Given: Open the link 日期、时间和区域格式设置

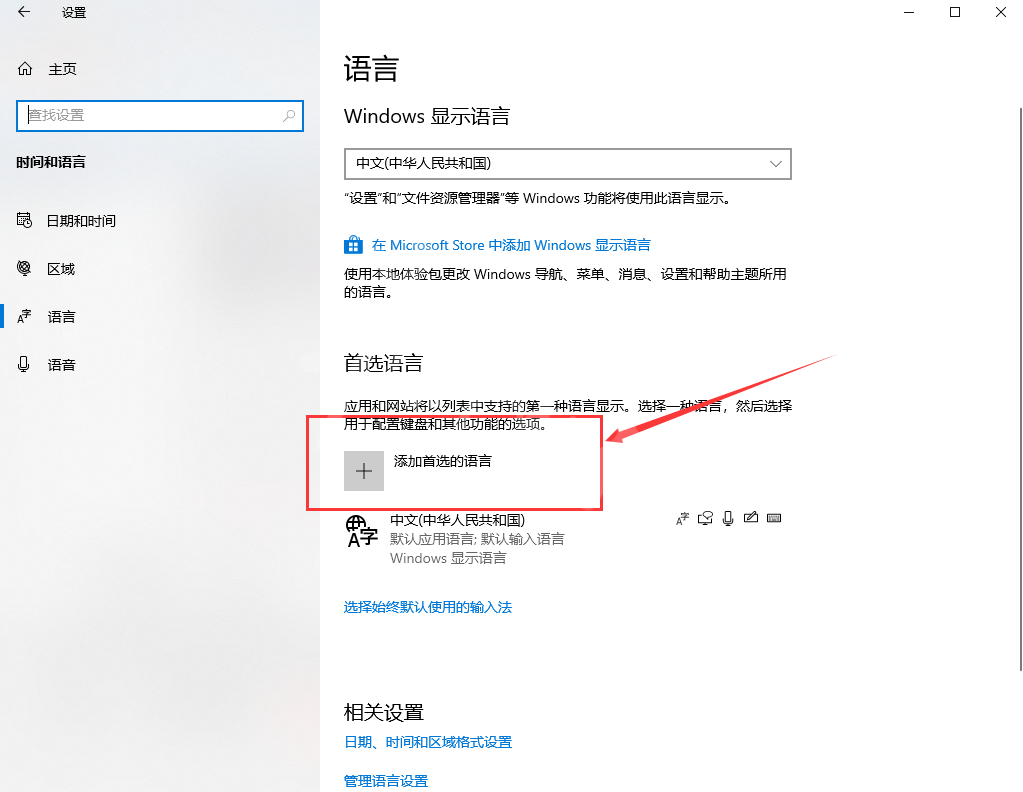Looking at the screenshot, I should pyautogui.click(x=428, y=742).
